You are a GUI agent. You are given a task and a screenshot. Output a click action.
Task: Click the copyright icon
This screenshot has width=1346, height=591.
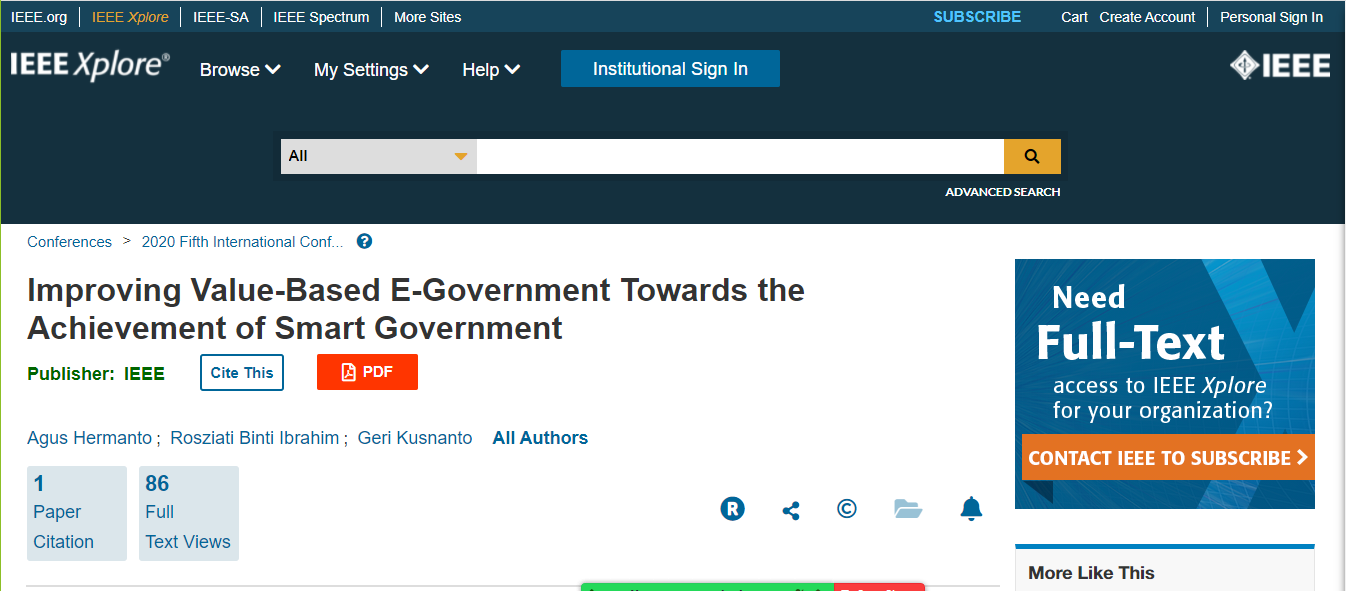point(847,509)
